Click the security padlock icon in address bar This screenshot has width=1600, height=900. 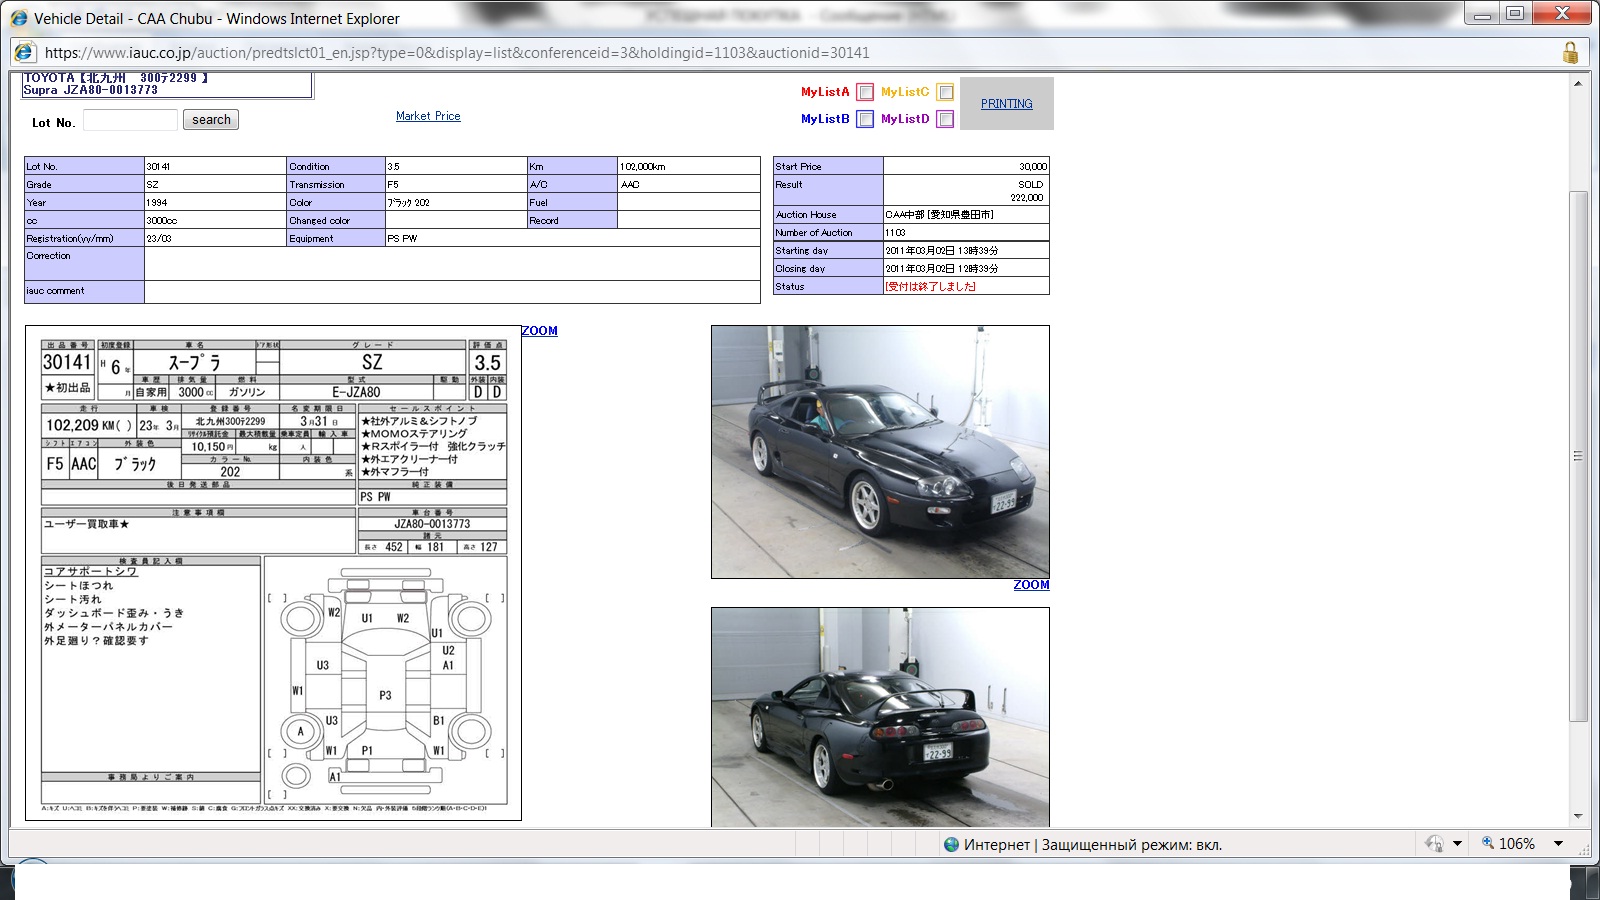[1570, 53]
